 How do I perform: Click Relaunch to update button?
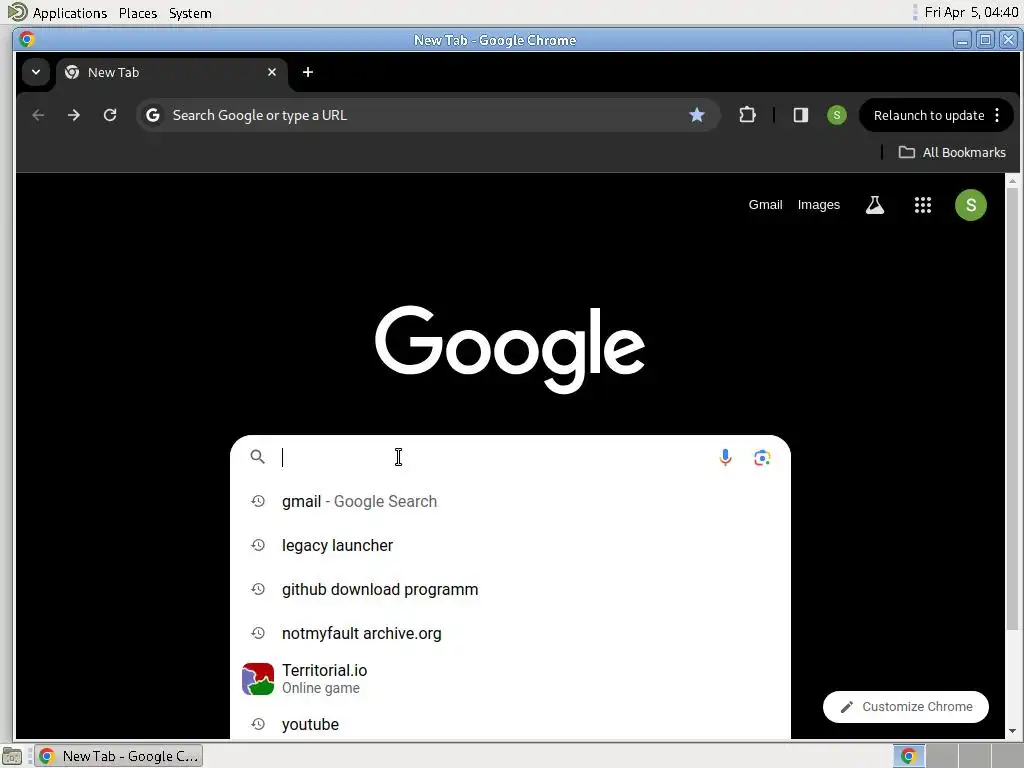[x=929, y=116]
